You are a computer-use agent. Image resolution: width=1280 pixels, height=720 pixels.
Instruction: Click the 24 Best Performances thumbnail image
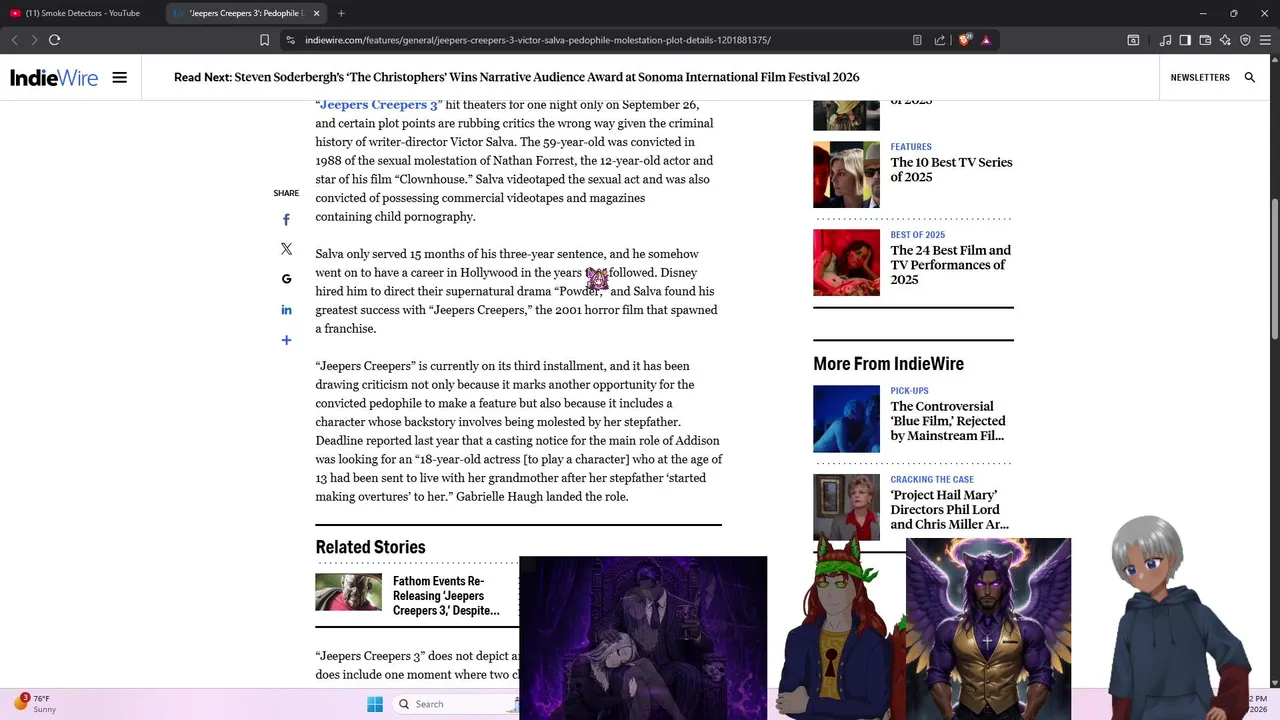tap(846, 262)
